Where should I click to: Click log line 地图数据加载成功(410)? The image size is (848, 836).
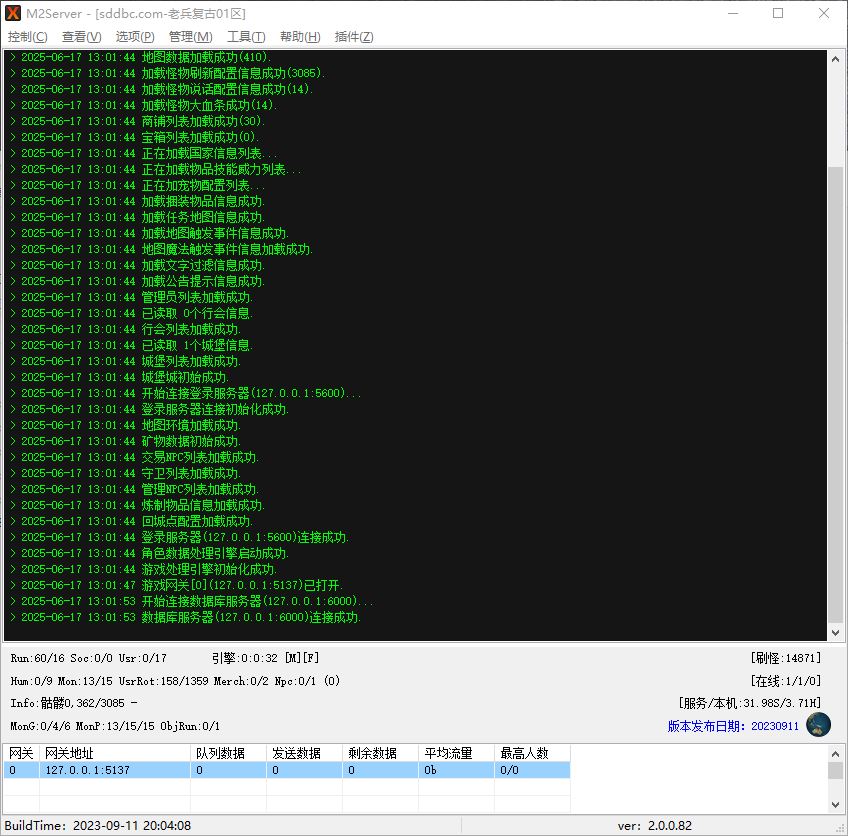click(x=141, y=57)
